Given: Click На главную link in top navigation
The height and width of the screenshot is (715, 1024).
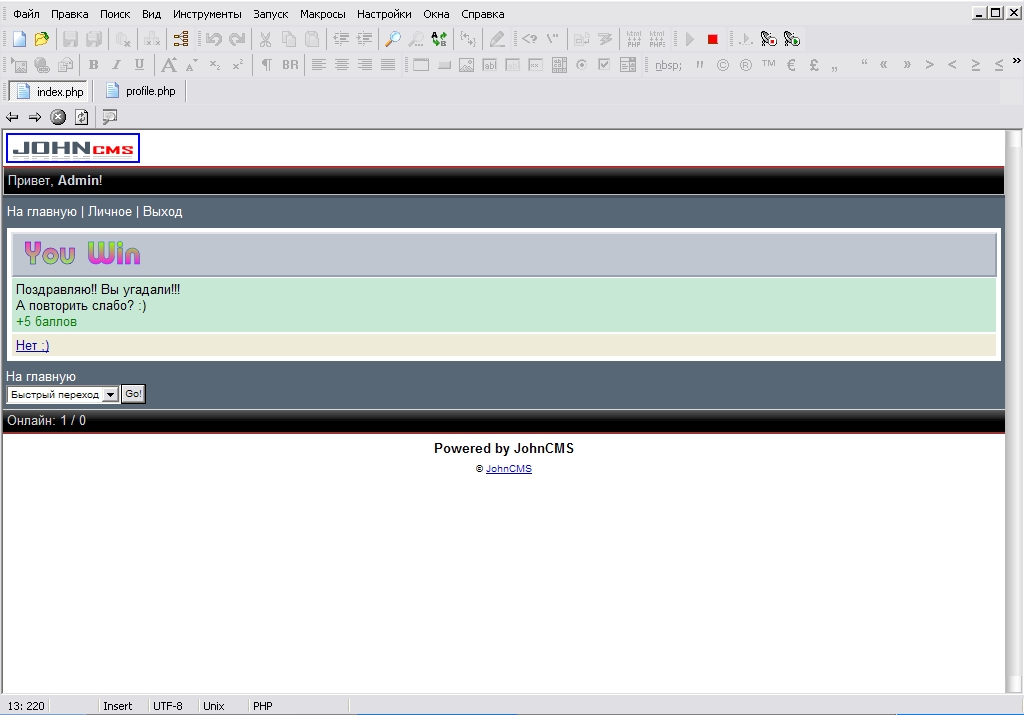Looking at the screenshot, I should [42, 212].
